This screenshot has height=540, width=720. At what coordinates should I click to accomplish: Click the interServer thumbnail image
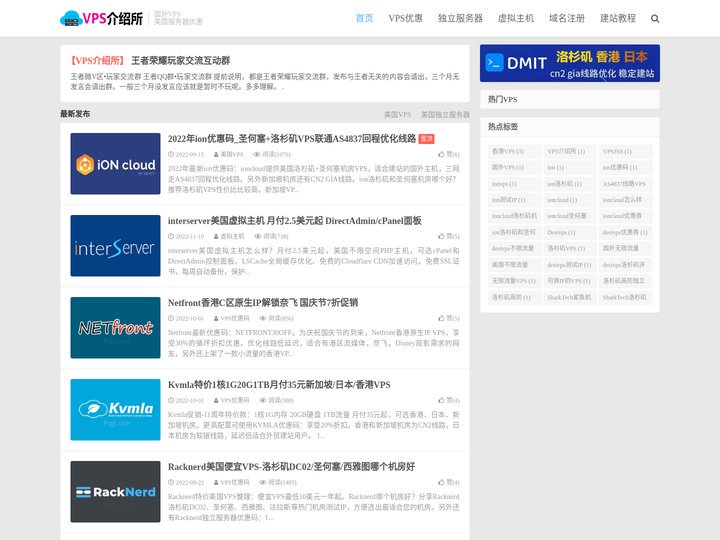pyautogui.click(x=115, y=246)
